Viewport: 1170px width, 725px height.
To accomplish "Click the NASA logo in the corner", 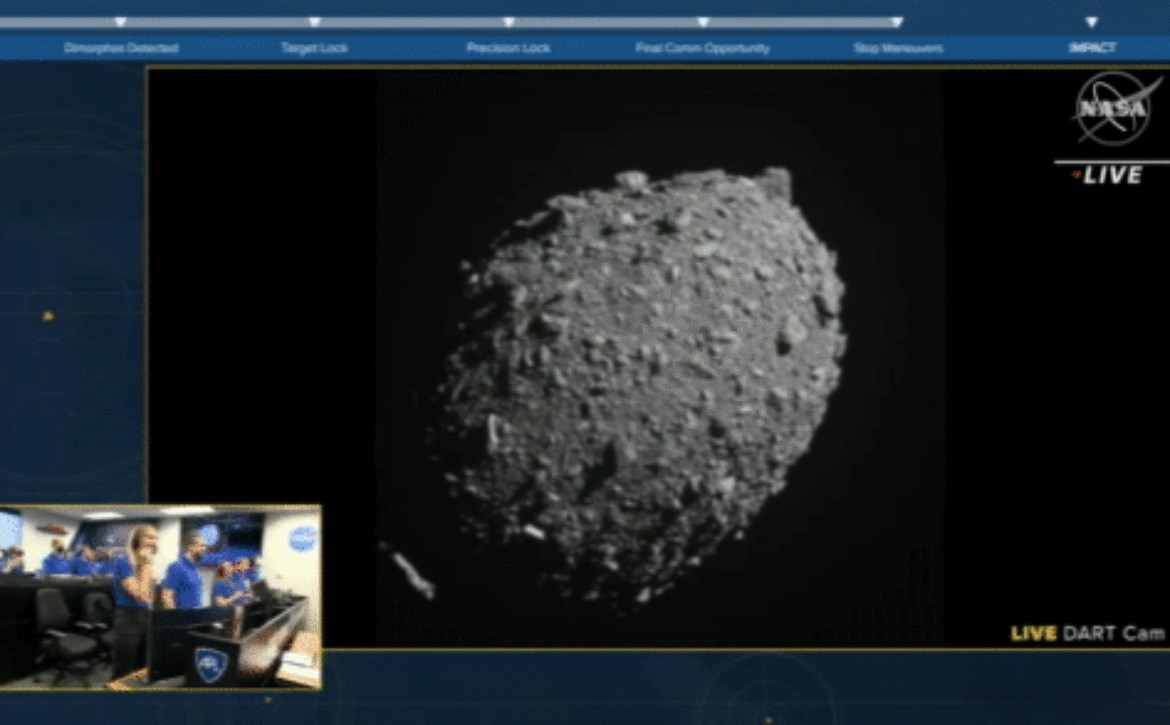I will coord(1117,108).
